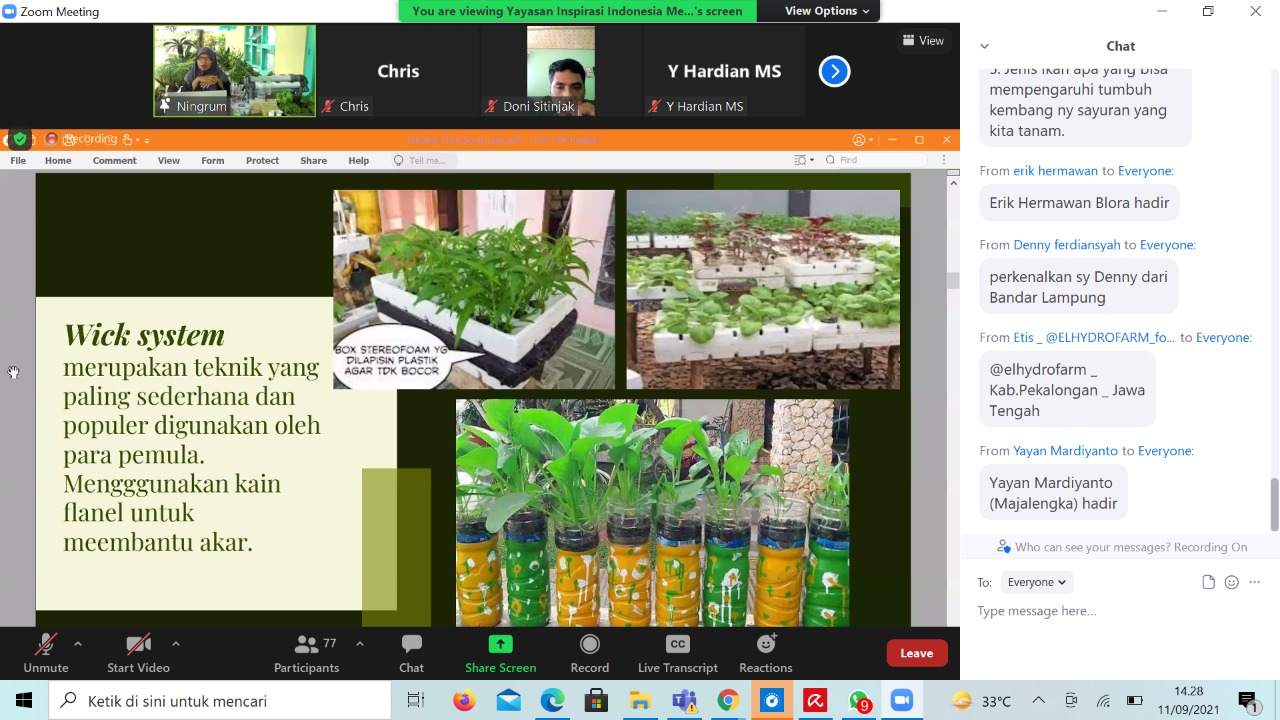This screenshot has width=1280, height=720.
Task: Unmute the microphone in Zoom
Action: pos(46,654)
